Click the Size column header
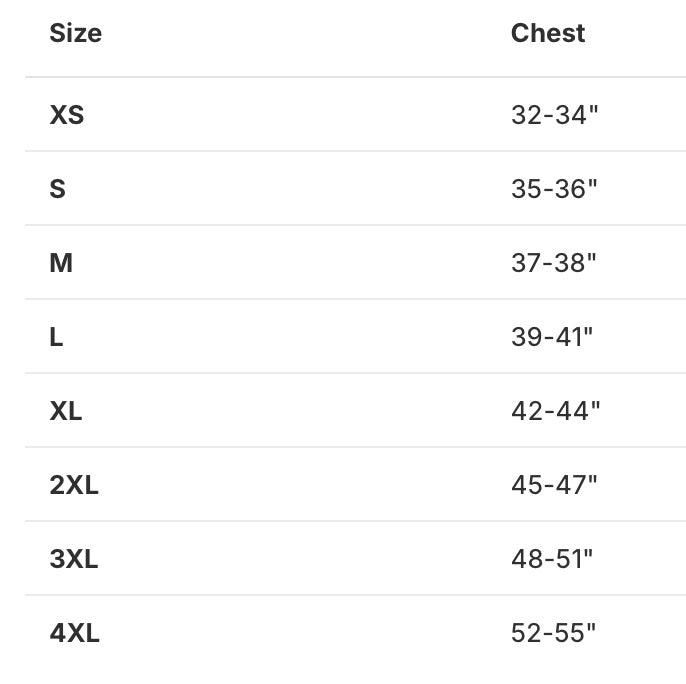The image size is (686, 684). coord(76,33)
